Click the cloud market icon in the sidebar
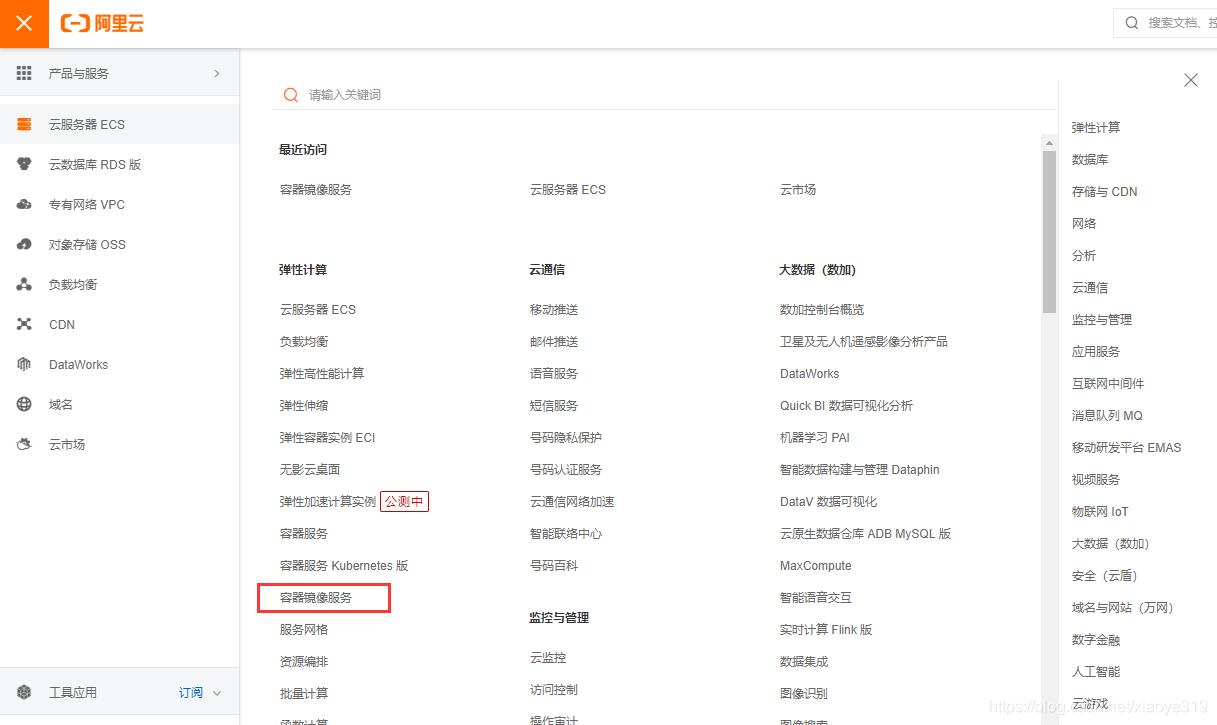Screen dimensions: 1217x725 point(24,444)
